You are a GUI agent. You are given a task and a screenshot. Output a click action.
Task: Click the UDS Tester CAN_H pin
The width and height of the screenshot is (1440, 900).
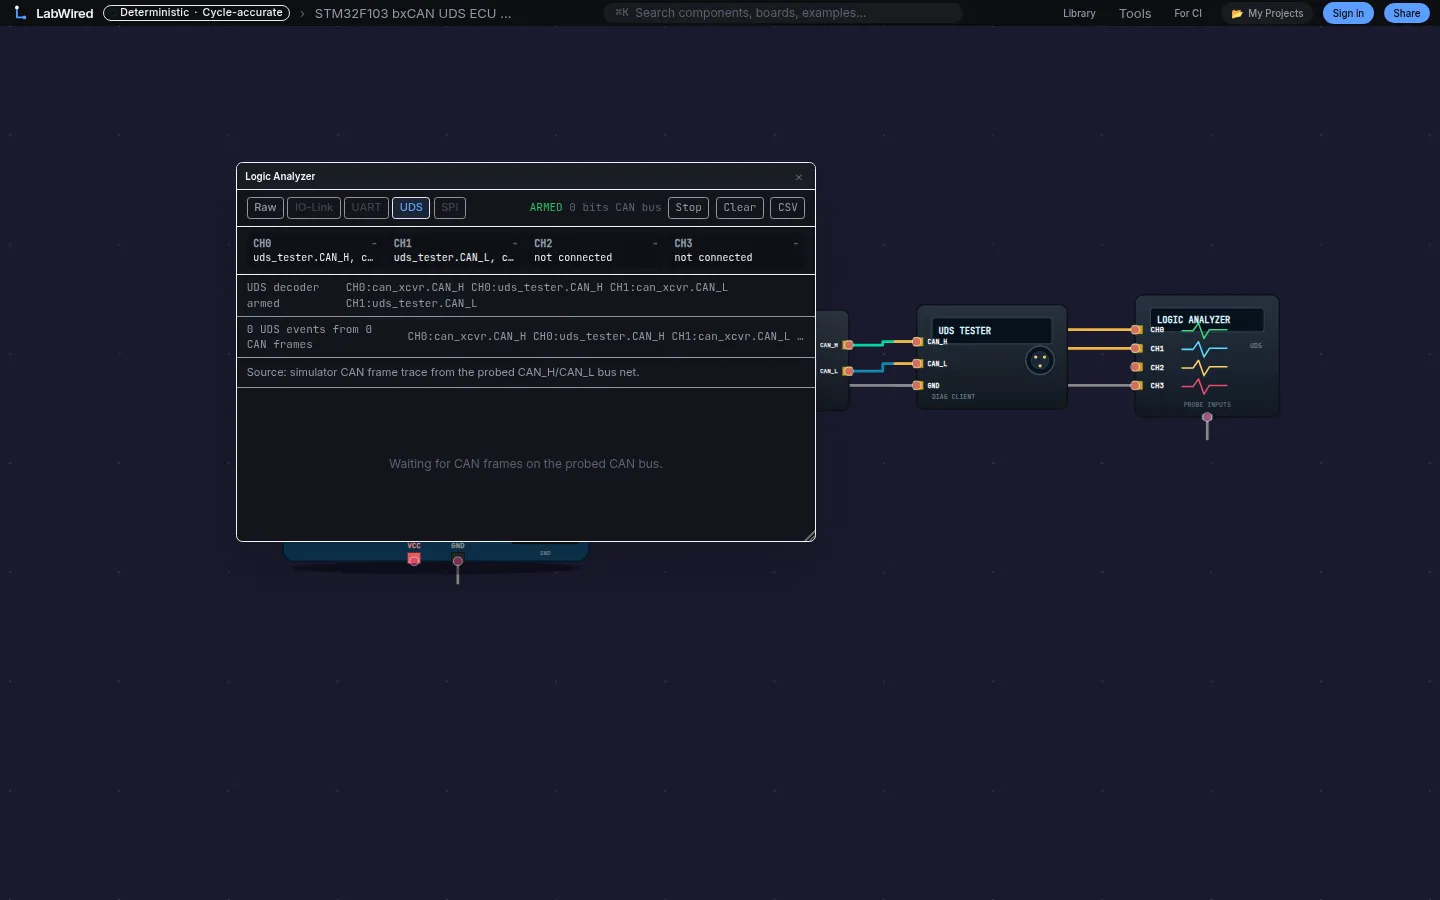[917, 342]
